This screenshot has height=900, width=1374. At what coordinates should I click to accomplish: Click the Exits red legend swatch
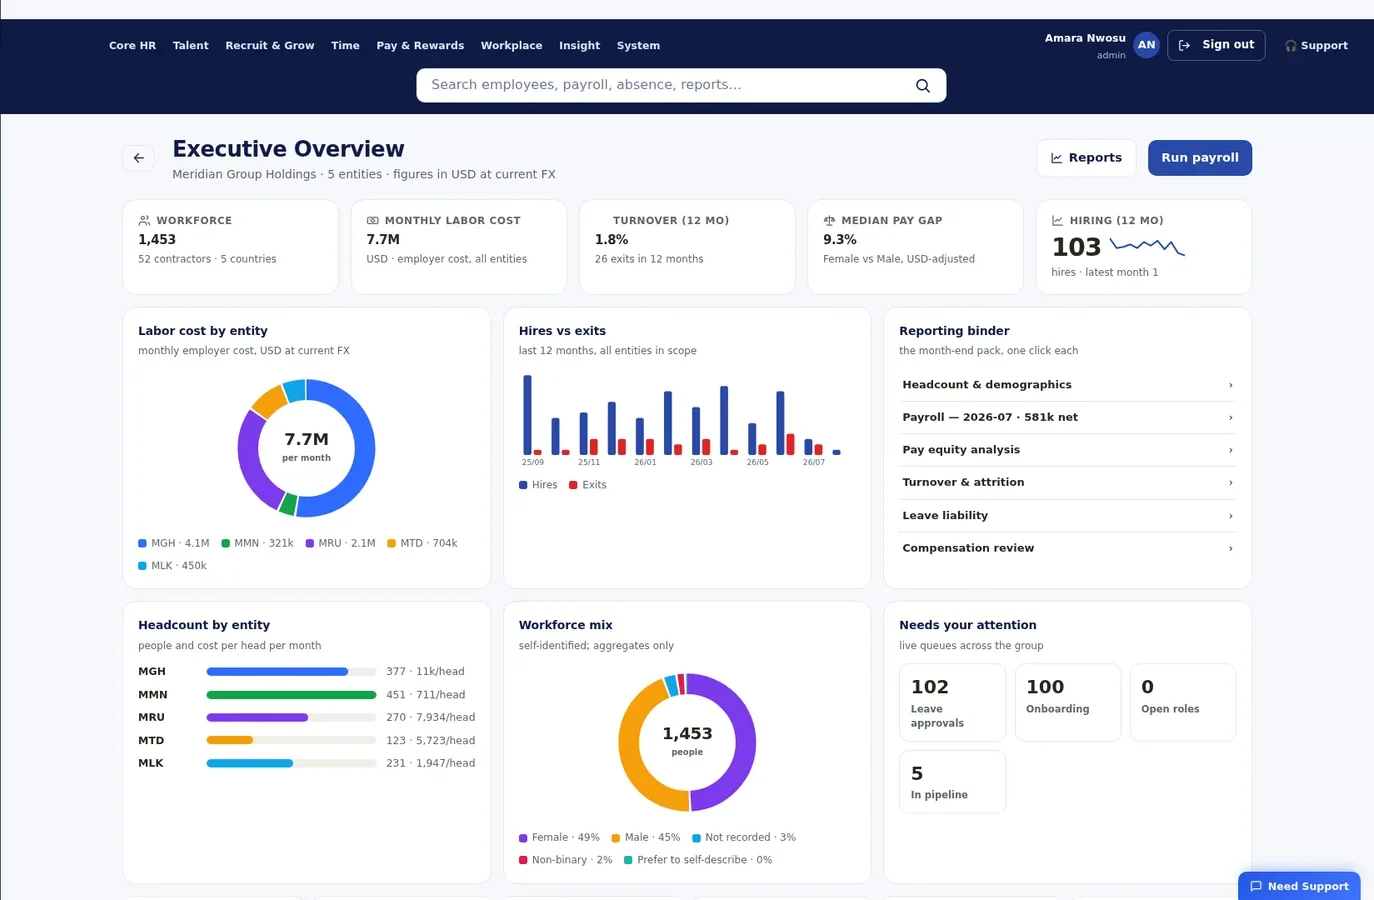[x=573, y=485]
